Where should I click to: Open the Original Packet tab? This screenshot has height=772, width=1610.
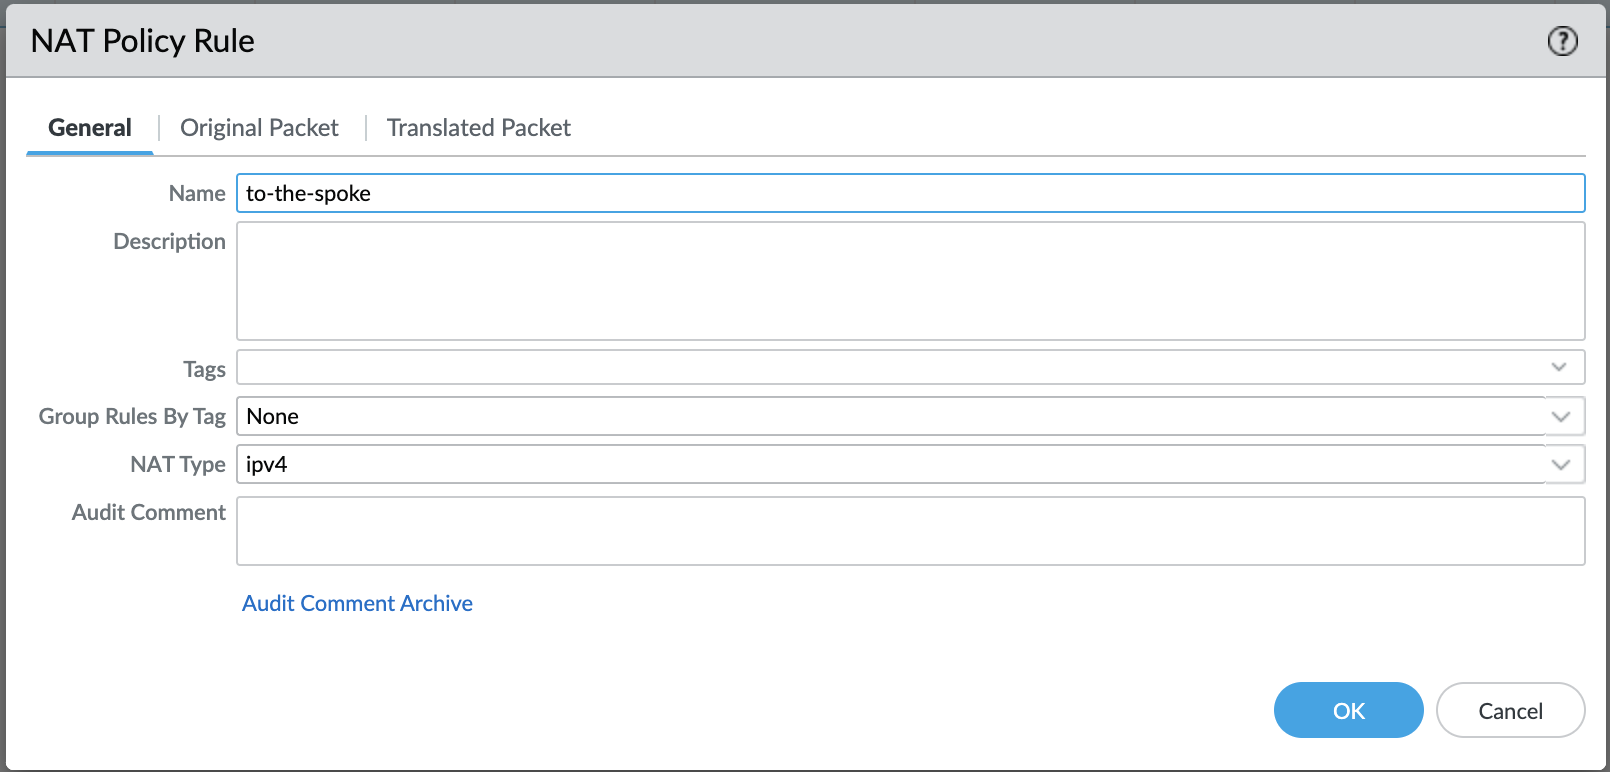click(259, 128)
